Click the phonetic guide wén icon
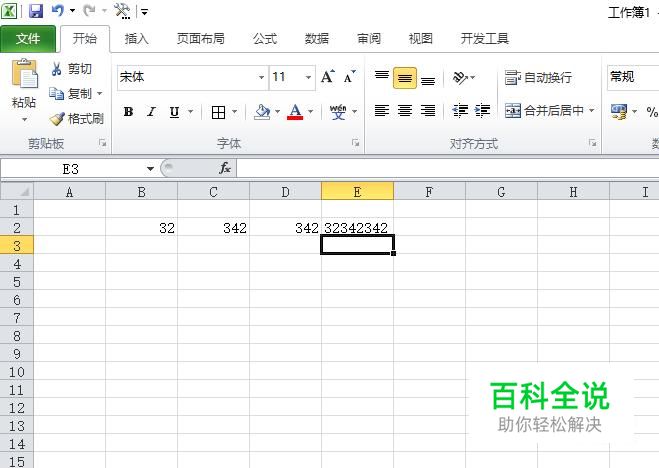 click(x=338, y=112)
